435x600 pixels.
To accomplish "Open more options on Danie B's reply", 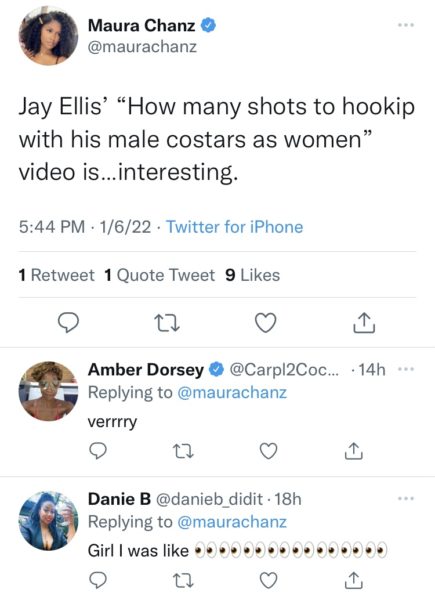I will click(406, 499).
